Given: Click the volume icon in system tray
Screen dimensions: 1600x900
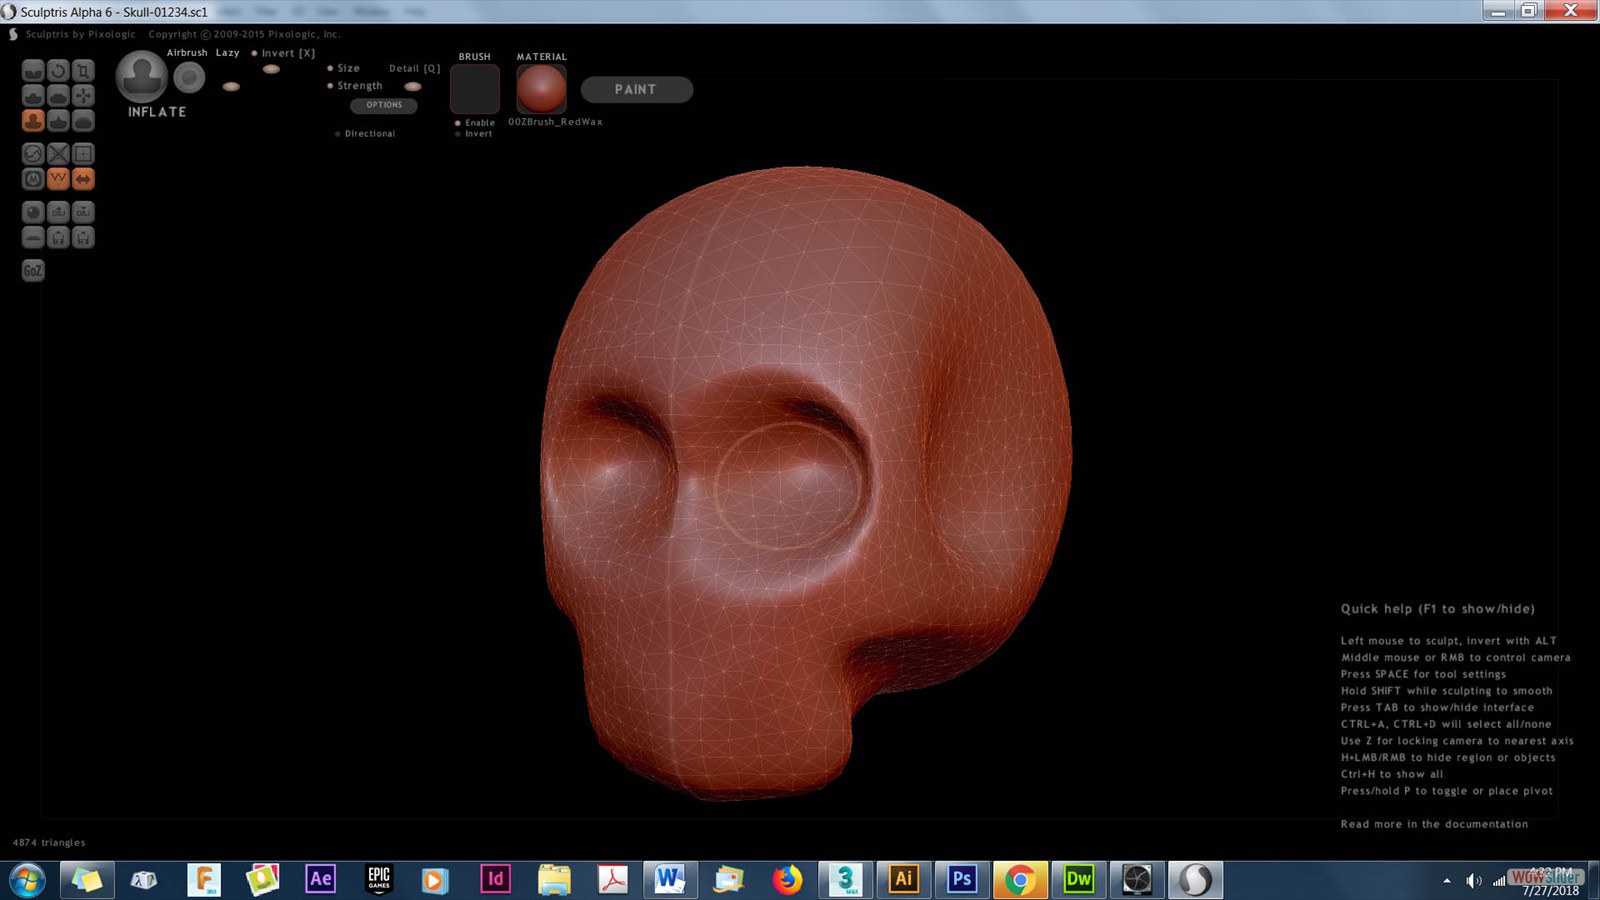Looking at the screenshot, I should pyautogui.click(x=1473, y=880).
